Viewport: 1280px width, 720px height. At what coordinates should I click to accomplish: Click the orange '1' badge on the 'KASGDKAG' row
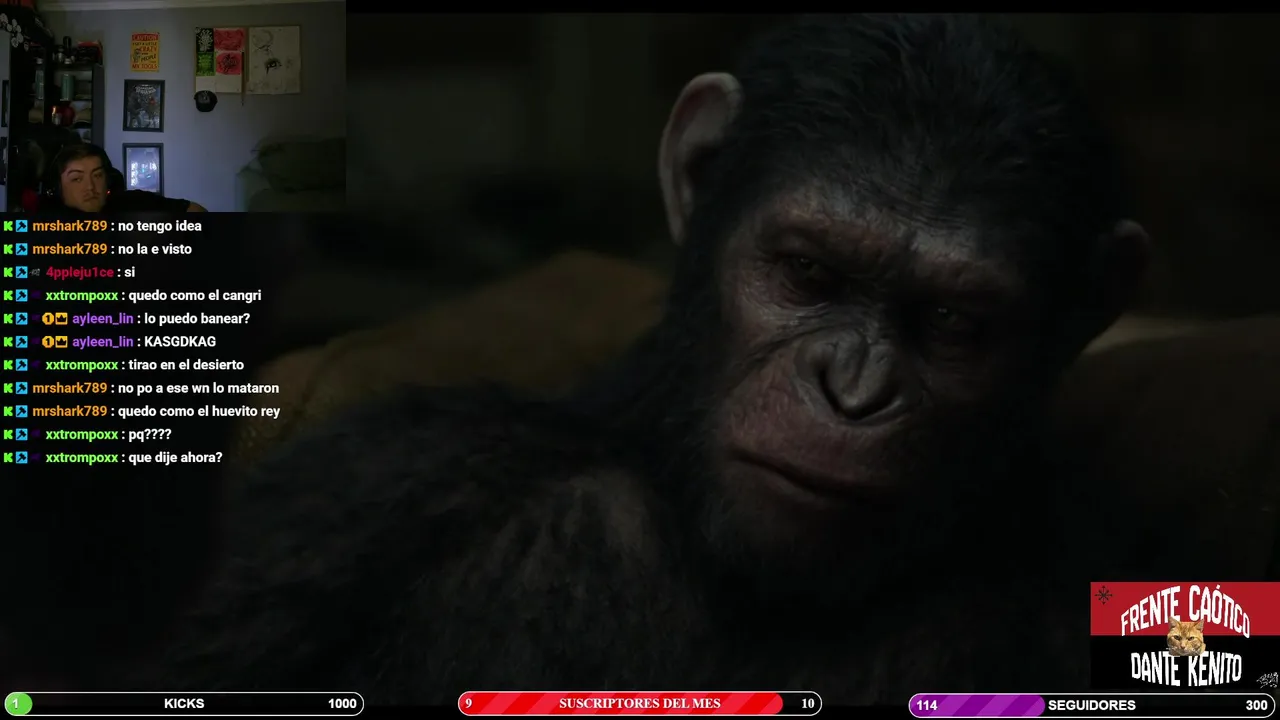(x=48, y=341)
